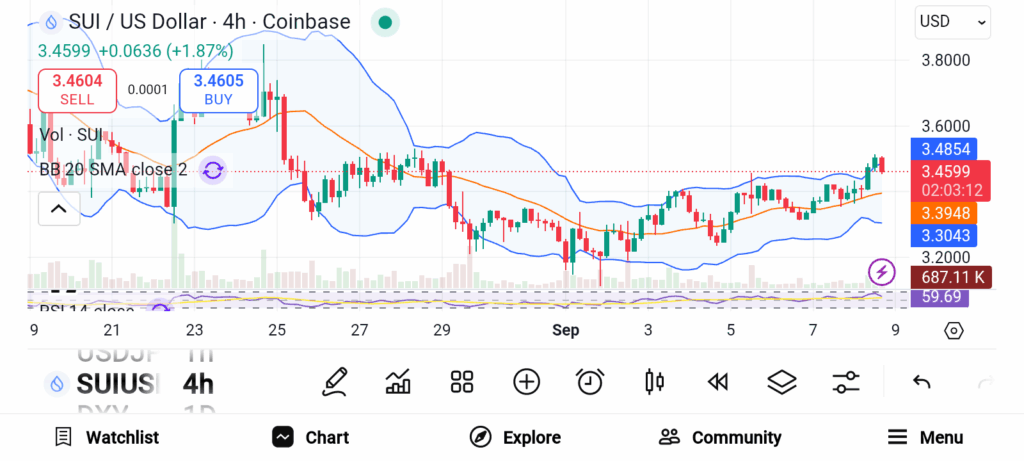The image size is (1024, 461).
Task: Tap the purple lightning bolt button
Action: click(x=881, y=271)
